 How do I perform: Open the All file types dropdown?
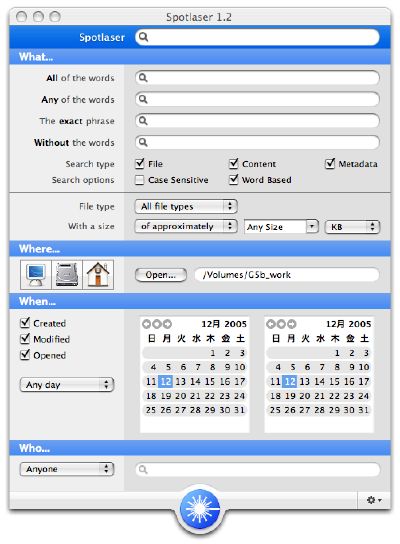click(186, 206)
